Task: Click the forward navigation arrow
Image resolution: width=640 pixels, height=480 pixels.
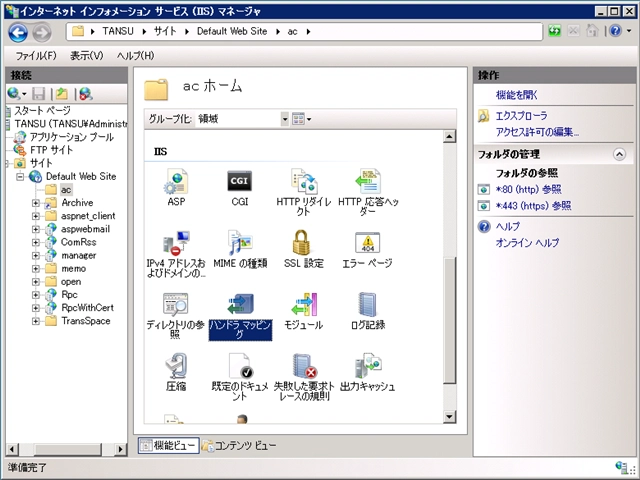Action: coord(42,32)
